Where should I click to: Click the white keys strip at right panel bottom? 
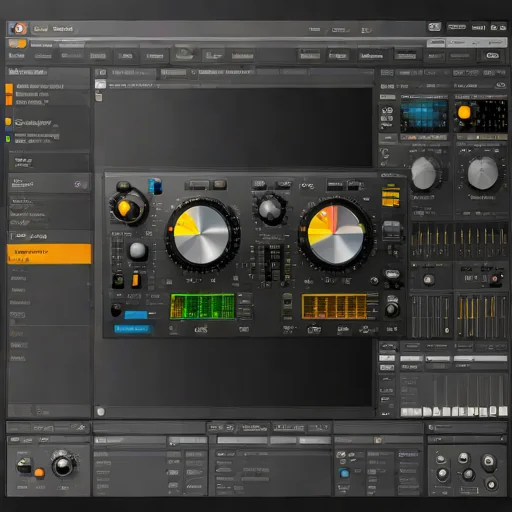[454, 412]
